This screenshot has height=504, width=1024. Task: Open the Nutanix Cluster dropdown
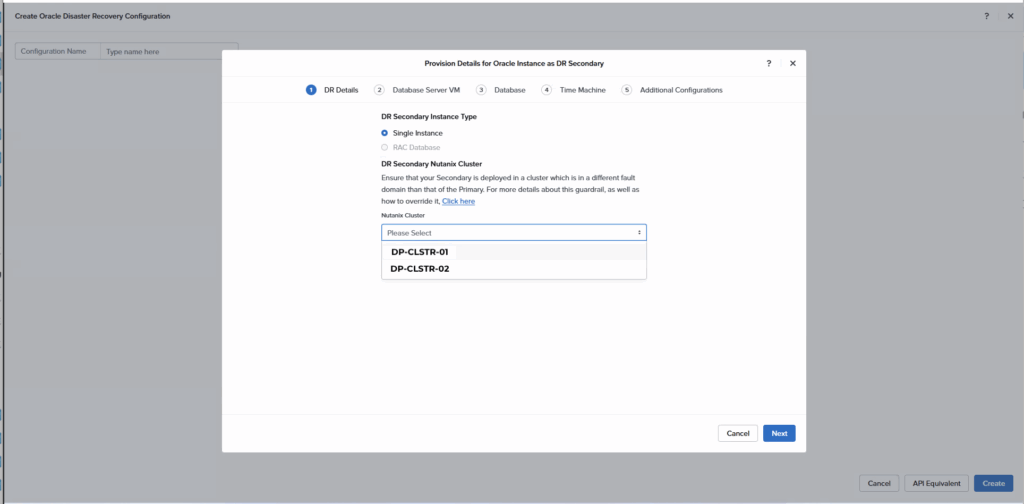click(514, 232)
